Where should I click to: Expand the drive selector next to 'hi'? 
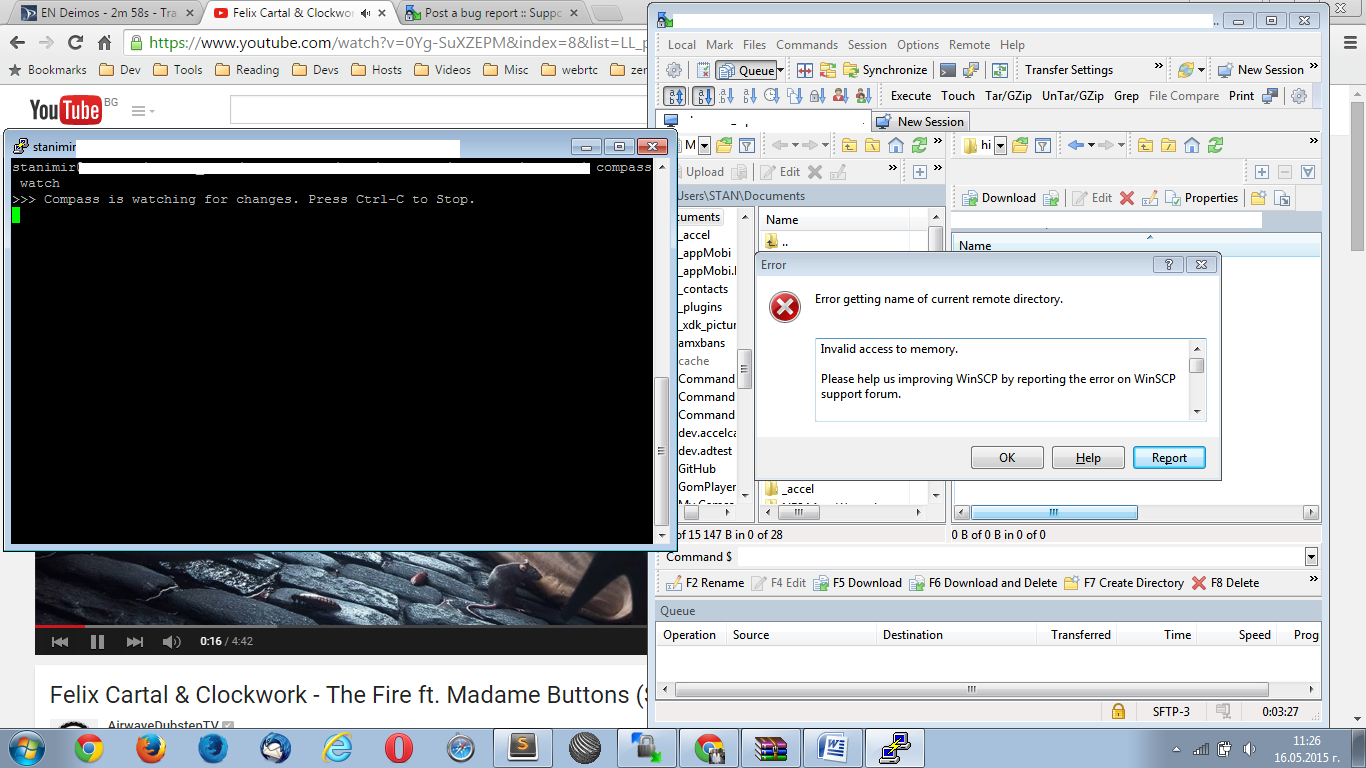tap(1000, 145)
